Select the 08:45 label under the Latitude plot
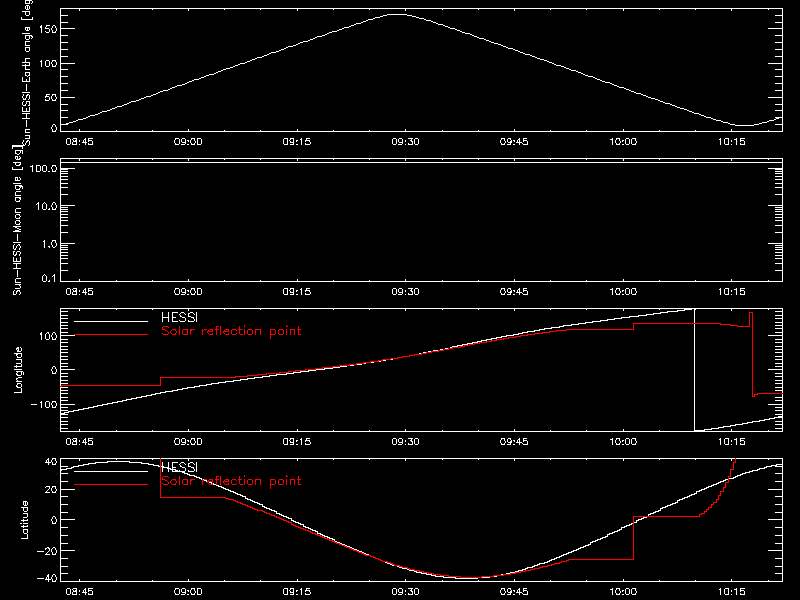 tap(79, 592)
